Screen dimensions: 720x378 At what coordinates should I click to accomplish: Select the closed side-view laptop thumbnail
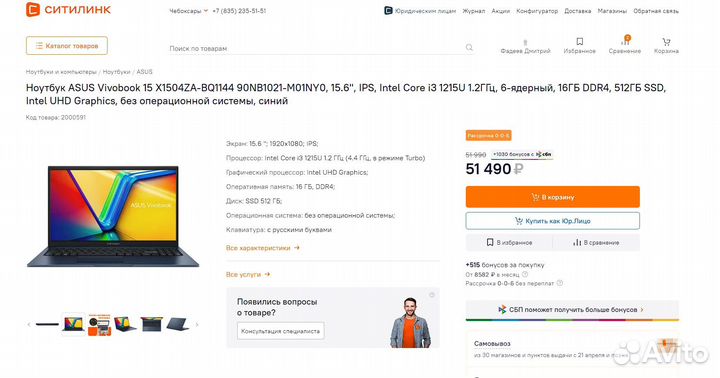pyautogui.click(x=47, y=324)
